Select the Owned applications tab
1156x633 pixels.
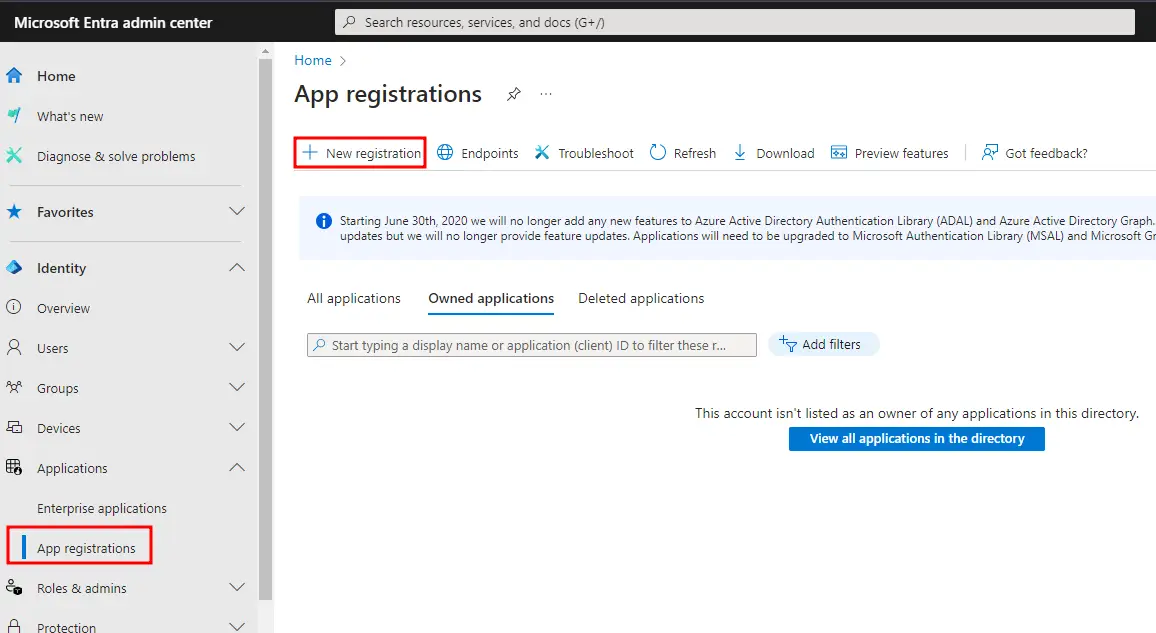point(491,298)
